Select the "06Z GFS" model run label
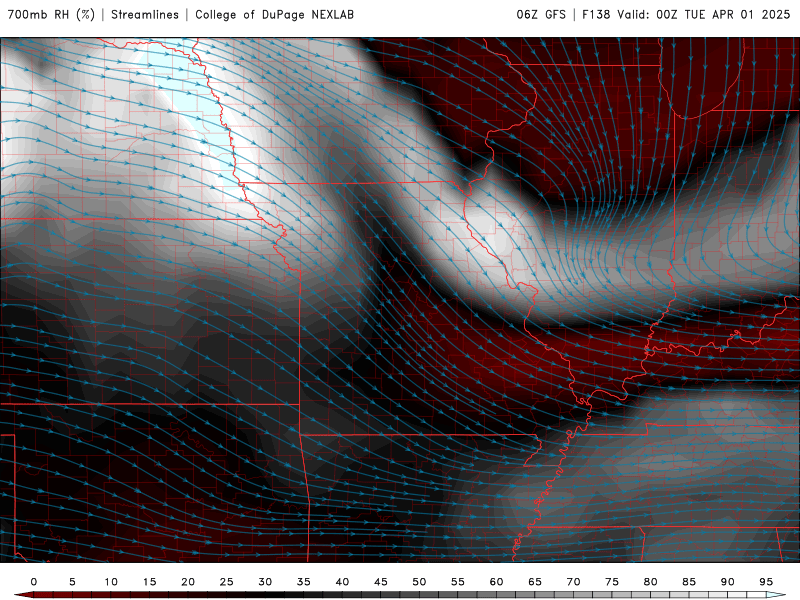 (x=541, y=15)
